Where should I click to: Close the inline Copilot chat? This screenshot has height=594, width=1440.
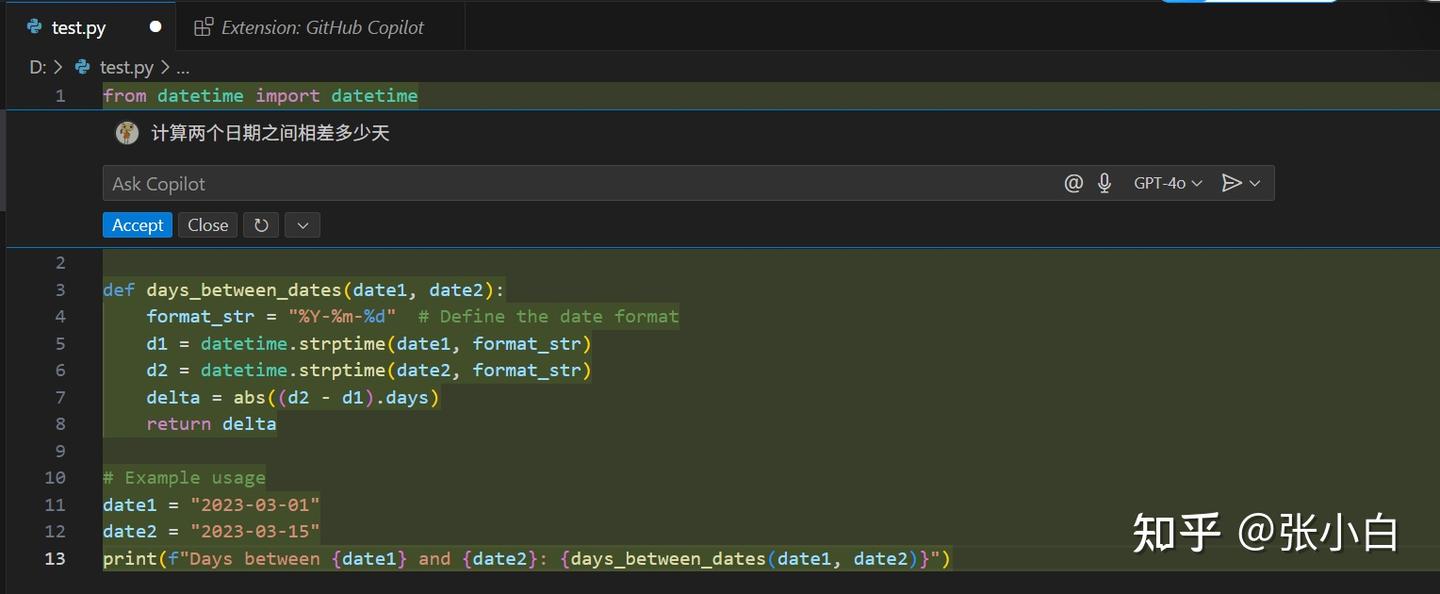pos(208,225)
